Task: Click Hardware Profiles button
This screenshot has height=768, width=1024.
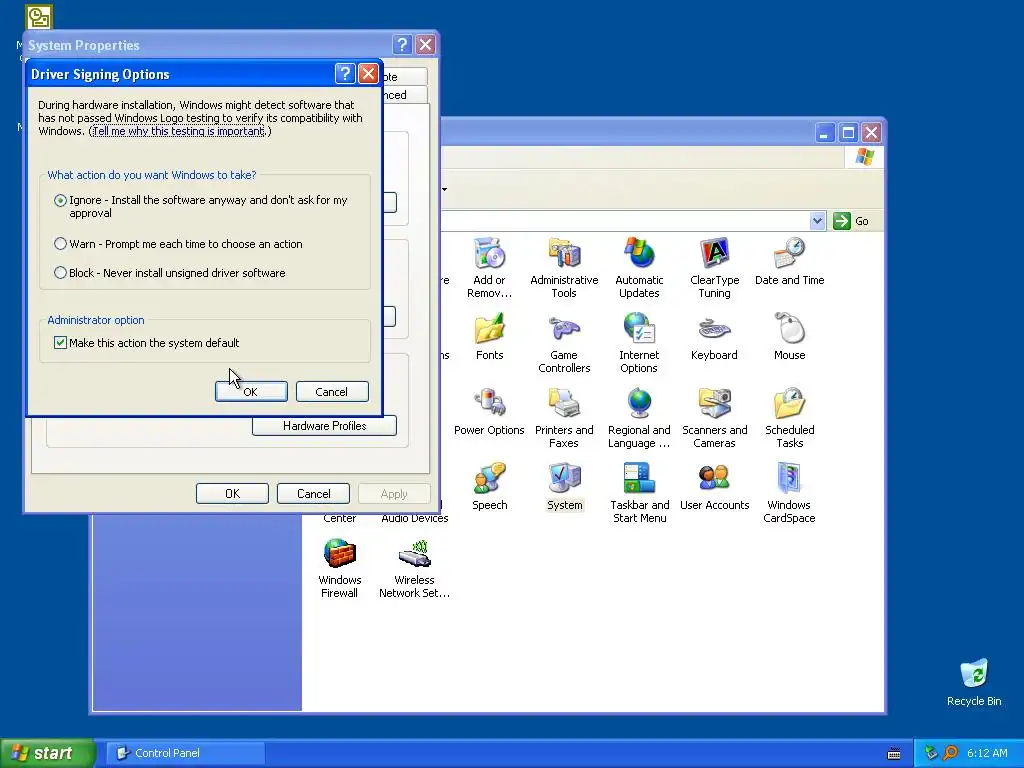Action: (x=325, y=426)
